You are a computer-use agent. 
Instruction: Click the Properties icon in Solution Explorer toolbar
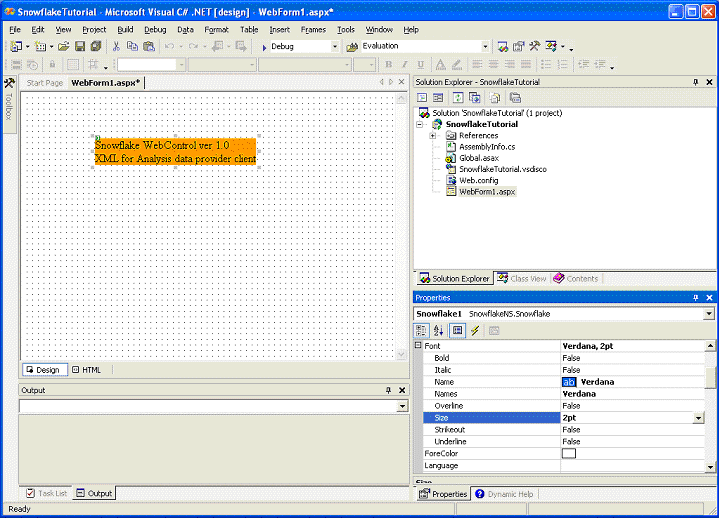click(x=515, y=98)
